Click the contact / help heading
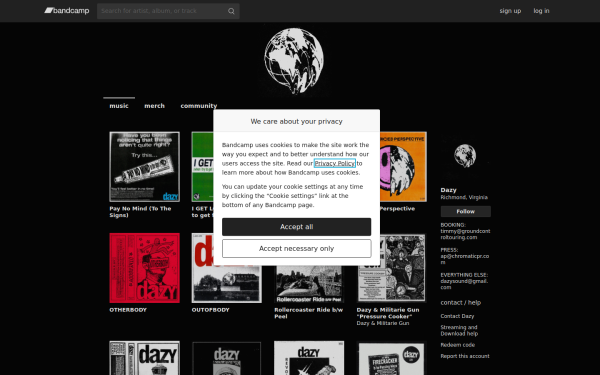 pyautogui.click(x=461, y=302)
